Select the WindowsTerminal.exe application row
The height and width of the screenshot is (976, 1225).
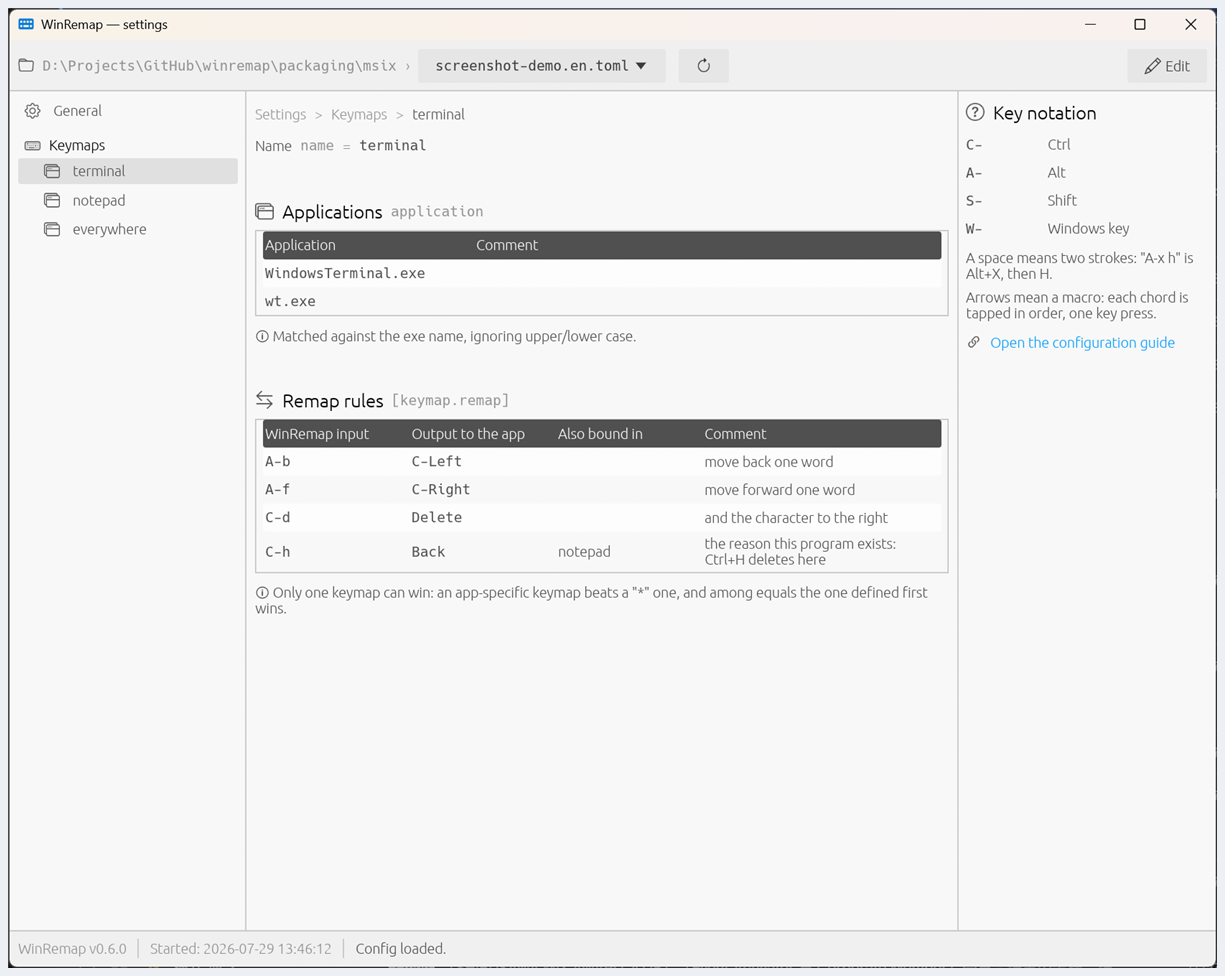pyautogui.click(x=602, y=273)
